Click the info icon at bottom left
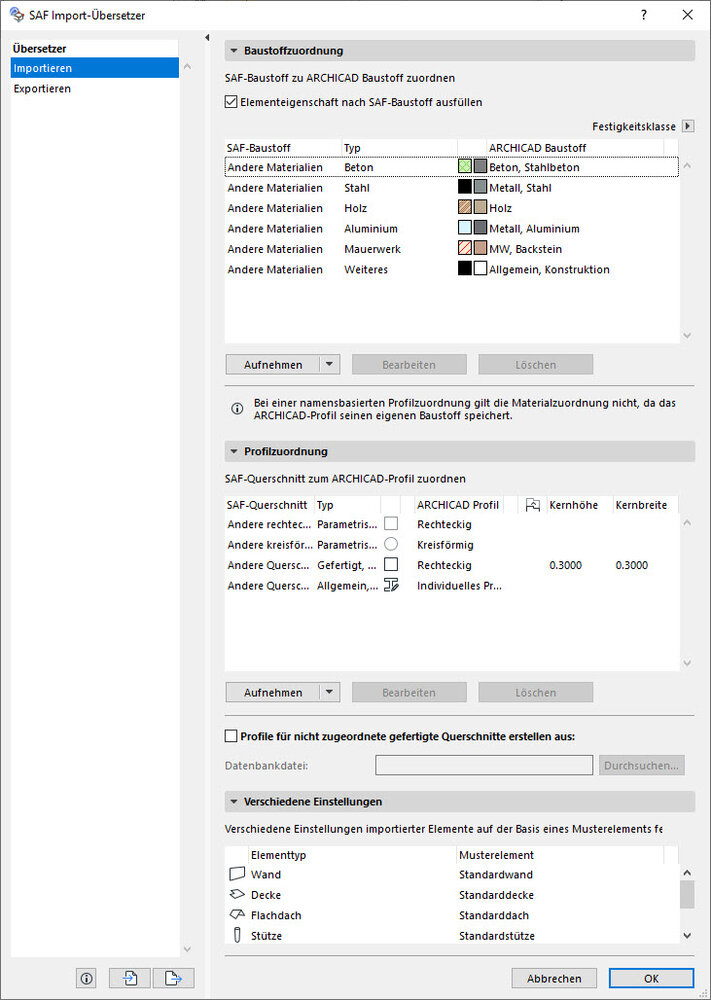 tap(87, 978)
